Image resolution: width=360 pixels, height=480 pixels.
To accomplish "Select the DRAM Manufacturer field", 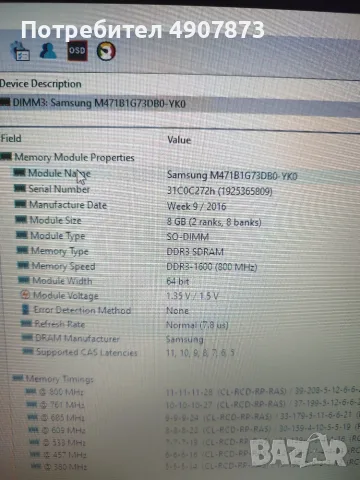I will (x=77, y=338).
